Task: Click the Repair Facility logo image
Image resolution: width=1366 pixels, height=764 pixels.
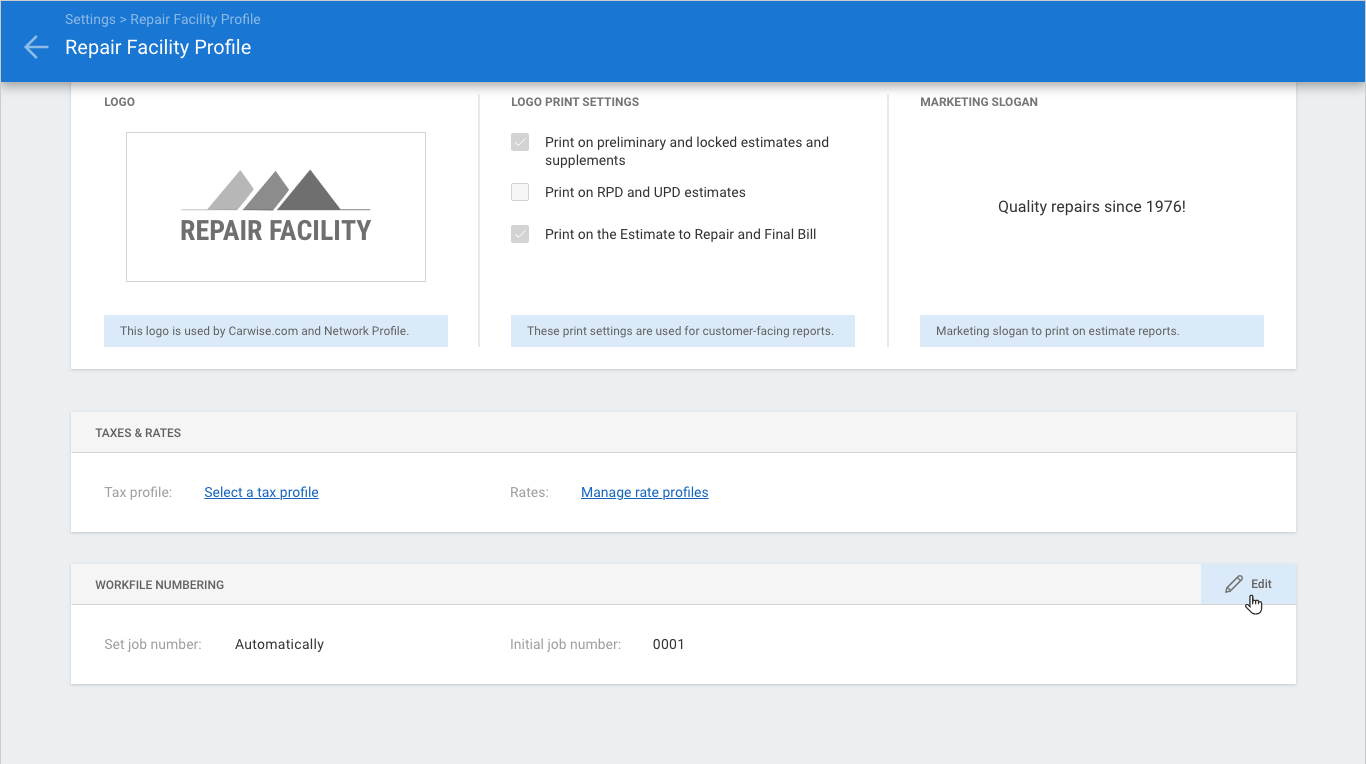Action: [x=276, y=207]
